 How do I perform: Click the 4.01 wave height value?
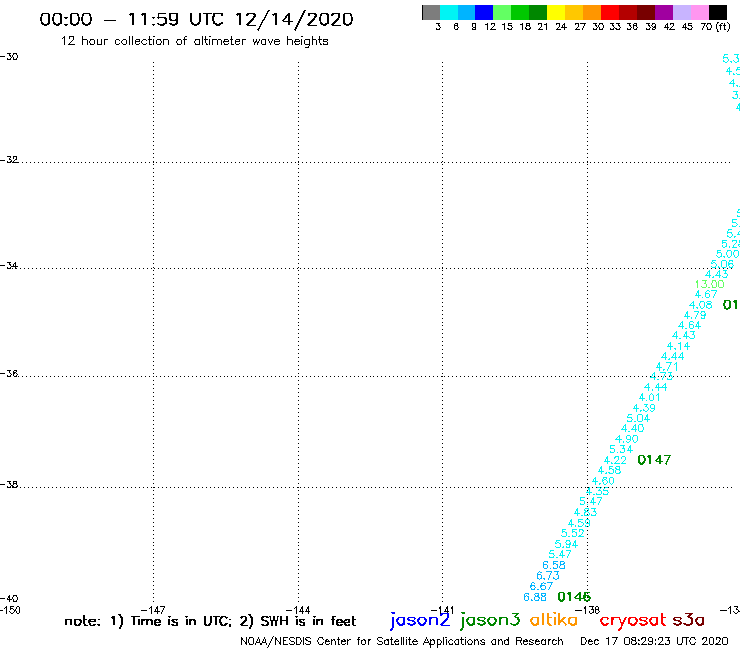tap(649, 397)
